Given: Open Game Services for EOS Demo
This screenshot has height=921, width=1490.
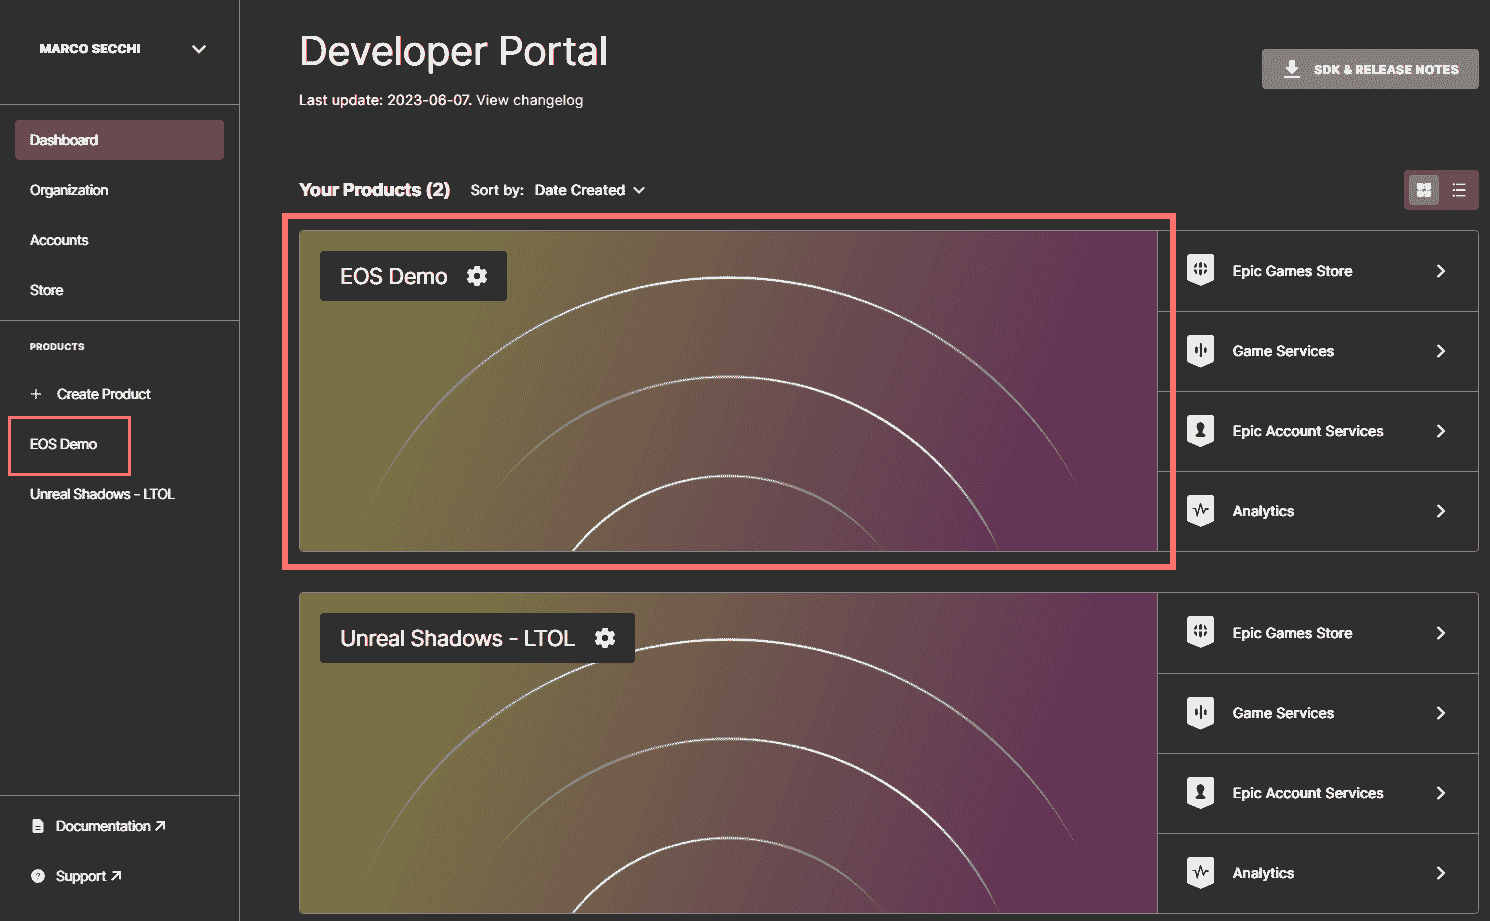Looking at the screenshot, I should [x=1318, y=351].
